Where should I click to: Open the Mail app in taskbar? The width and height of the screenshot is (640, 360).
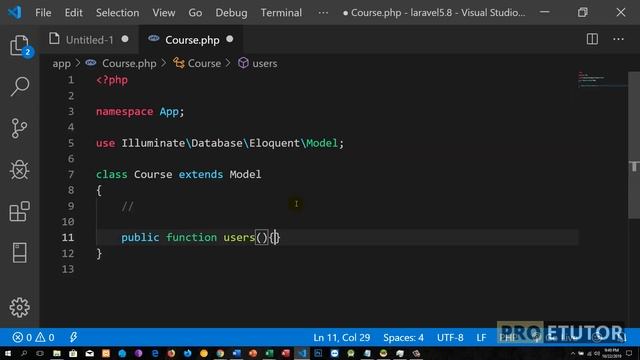(x=89, y=353)
